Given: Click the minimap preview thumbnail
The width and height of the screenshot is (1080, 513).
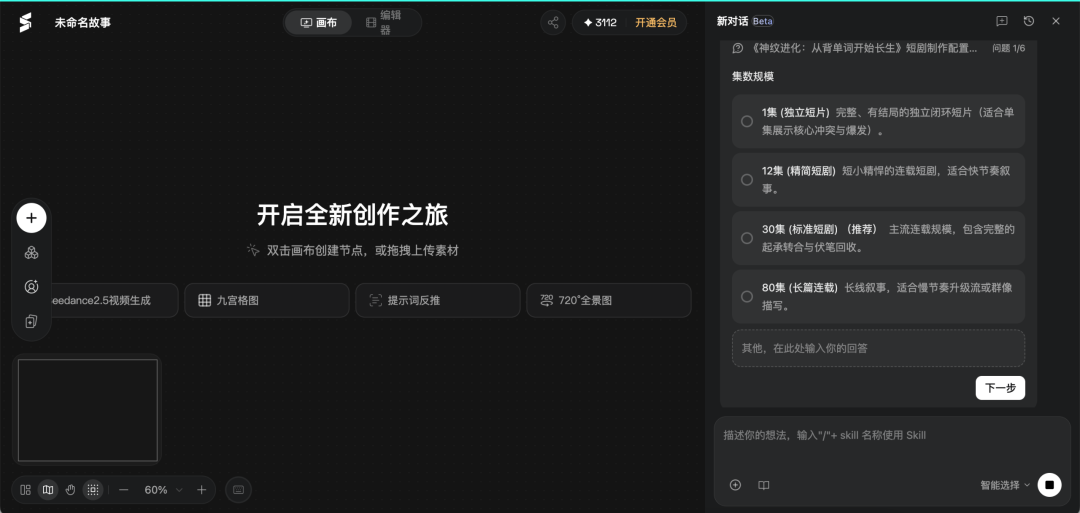Looking at the screenshot, I should tap(87, 410).
